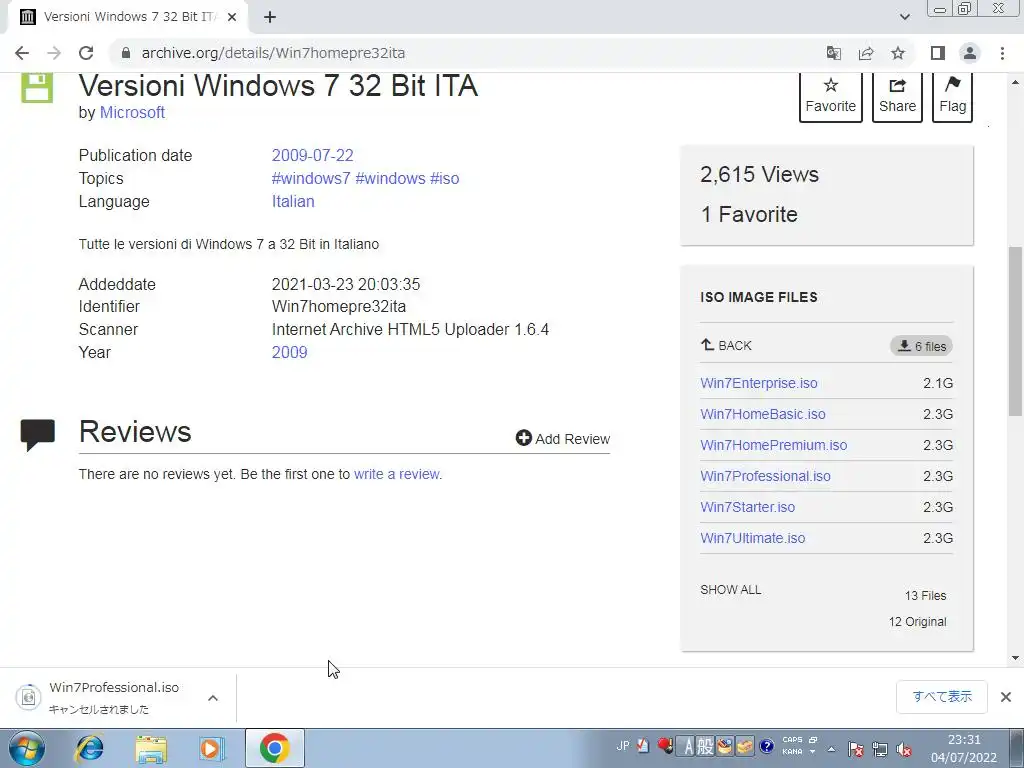
Task: Open the #windows topic link
Action: pos(391,178)
